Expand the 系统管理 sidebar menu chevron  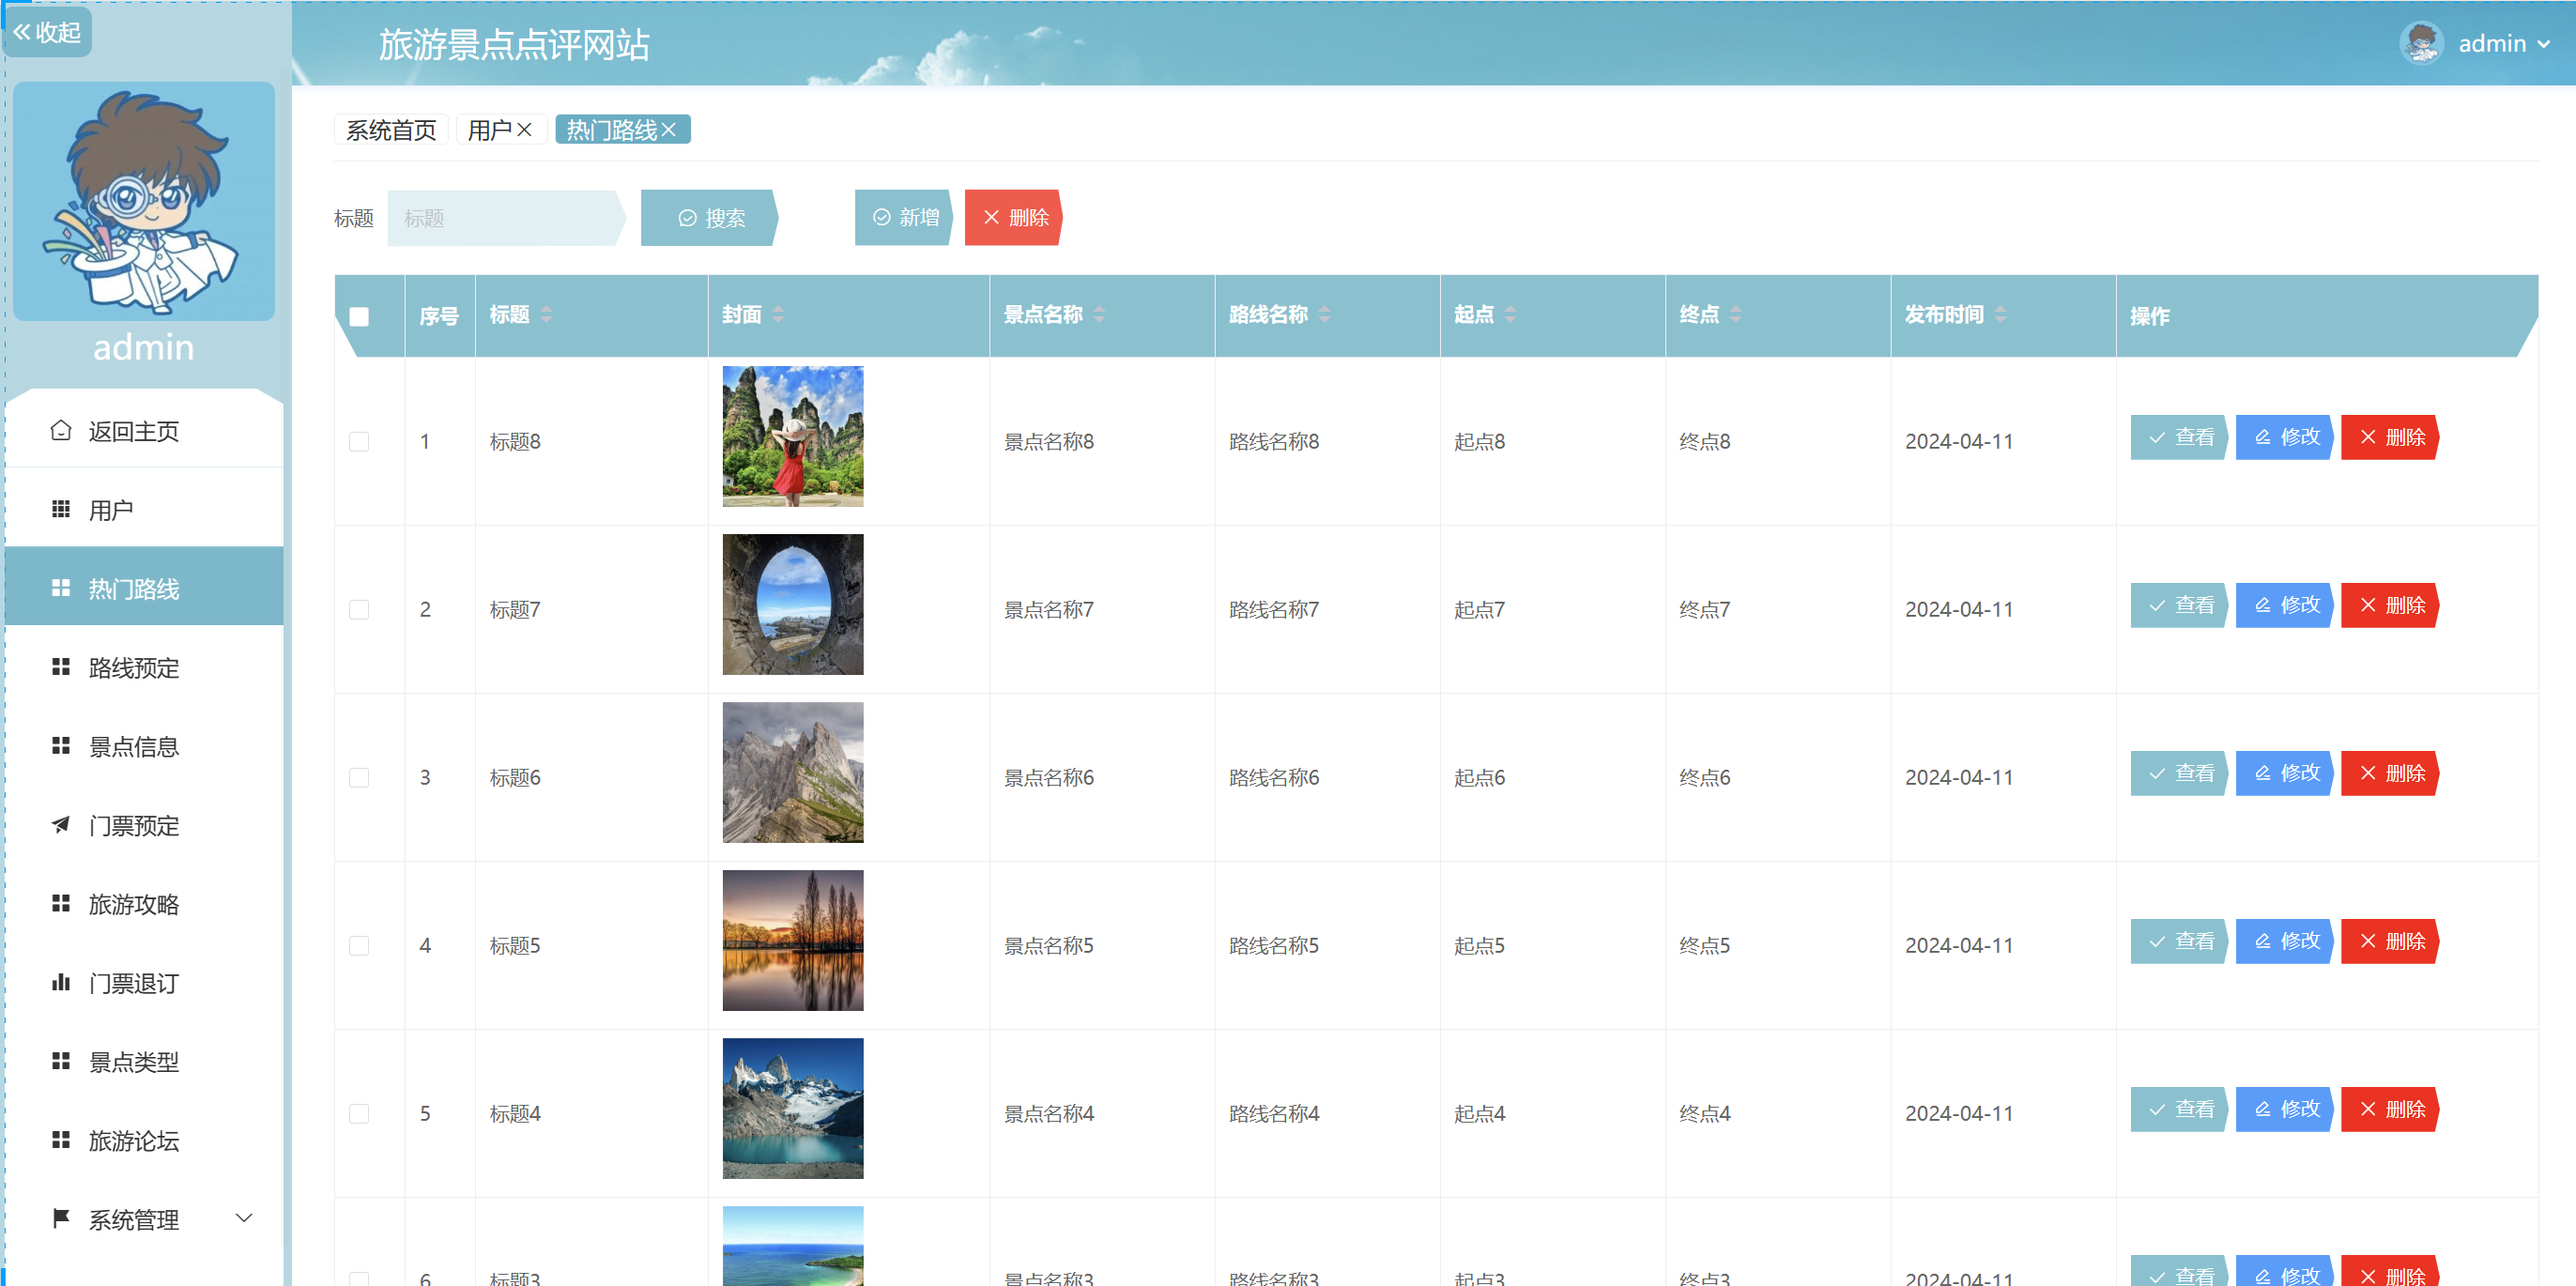(243, 1218)
